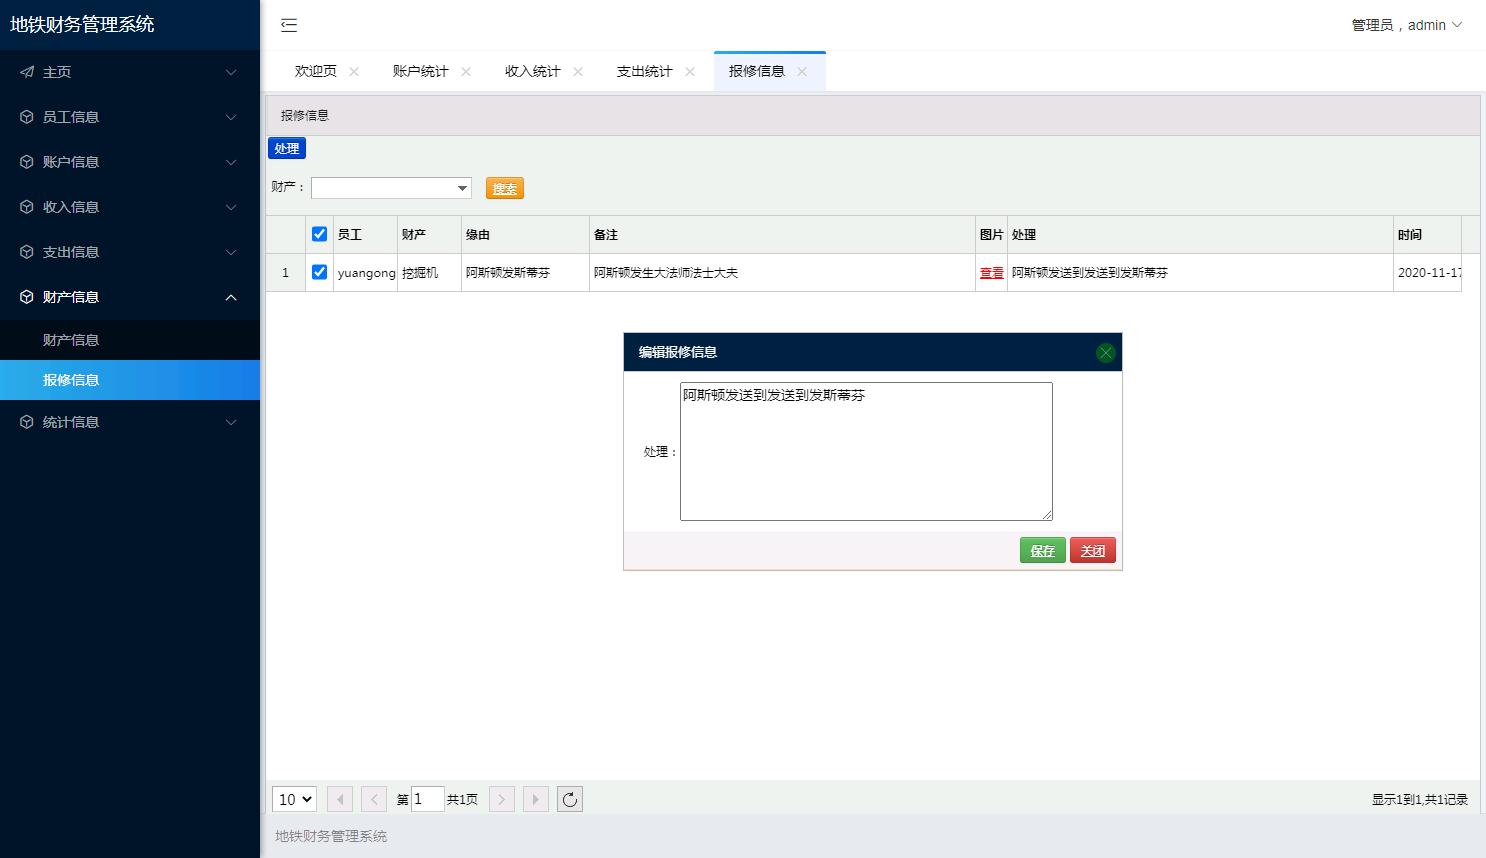The width and height of the screenshot is (1486, 858).
Task: Click the cube icon beside 统计信息
Action: click(27, 422)
